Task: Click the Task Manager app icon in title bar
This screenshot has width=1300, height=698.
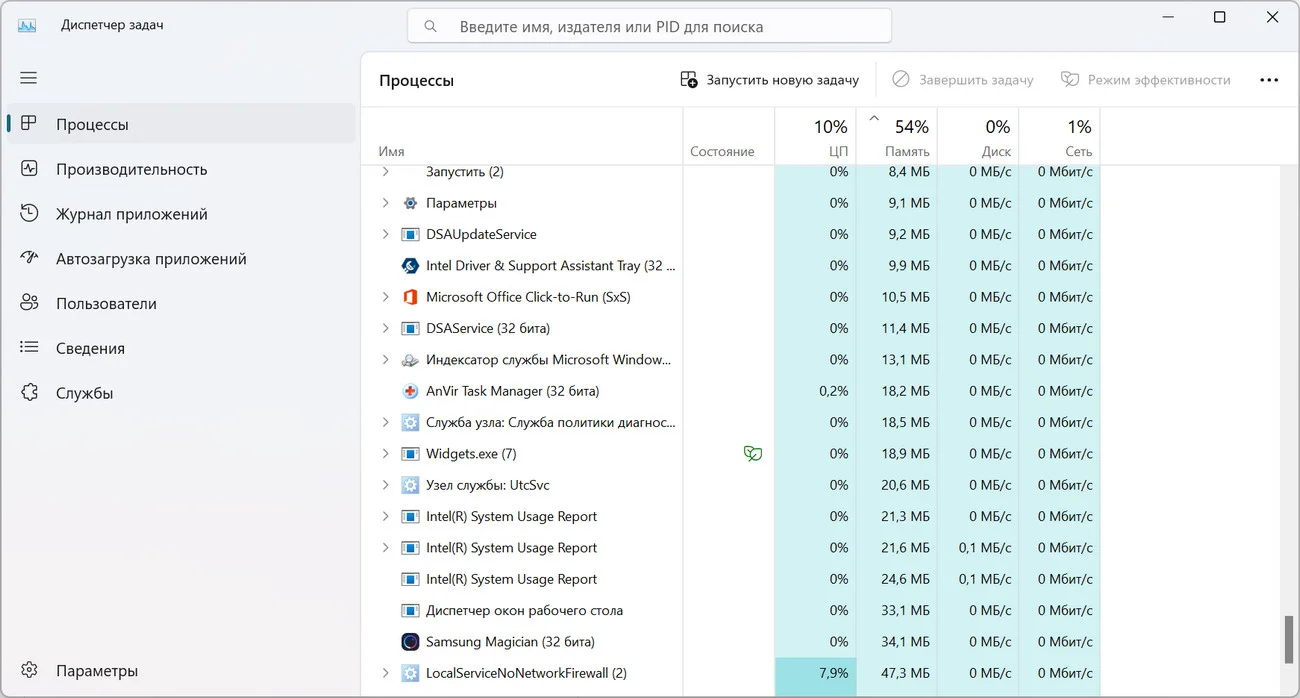Action: [x=28, y=25]
